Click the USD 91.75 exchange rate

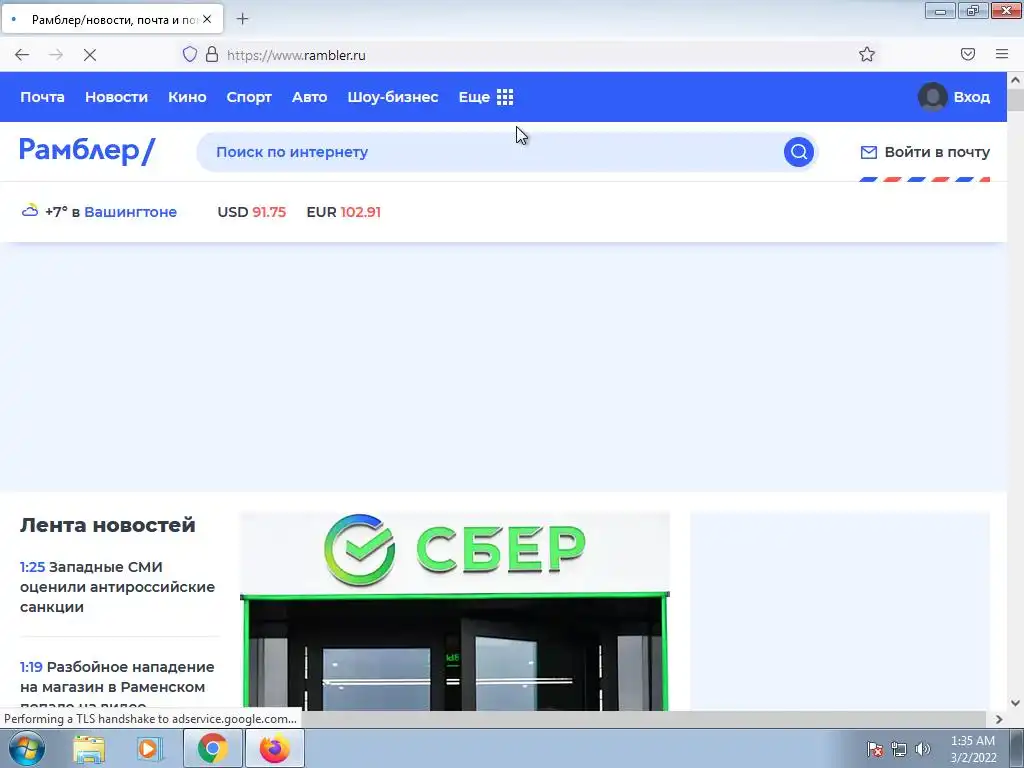click(251, 212)
